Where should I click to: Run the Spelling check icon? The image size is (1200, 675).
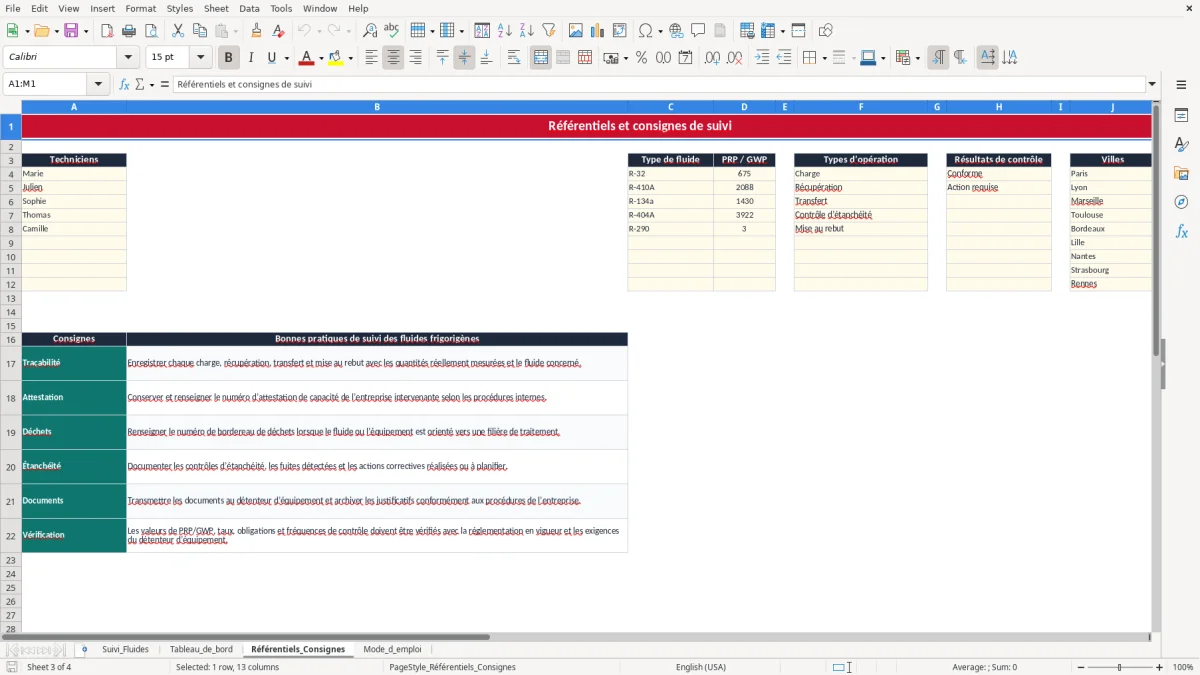392,31
